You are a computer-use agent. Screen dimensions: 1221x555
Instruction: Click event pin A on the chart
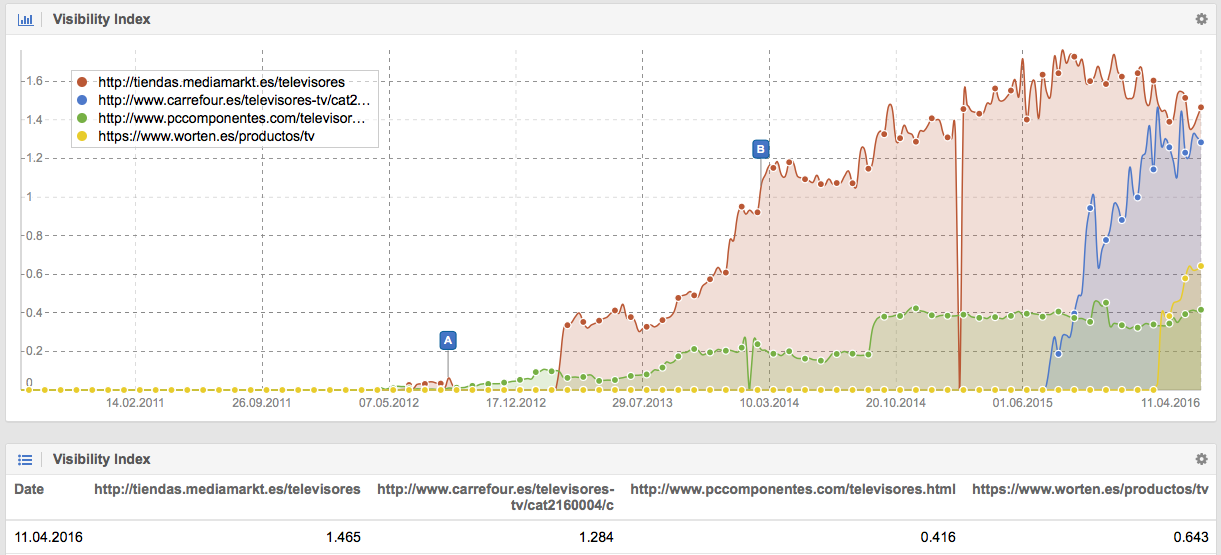448,340
